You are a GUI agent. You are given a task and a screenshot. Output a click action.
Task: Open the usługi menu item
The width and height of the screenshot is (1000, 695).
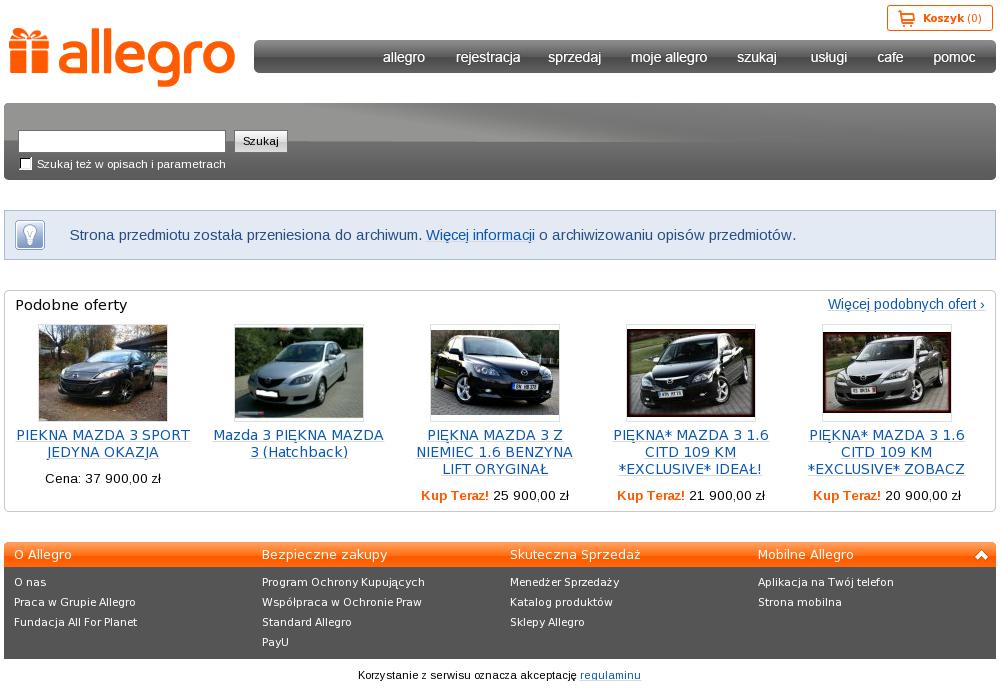pyautogui.click(x=828, y=57)
